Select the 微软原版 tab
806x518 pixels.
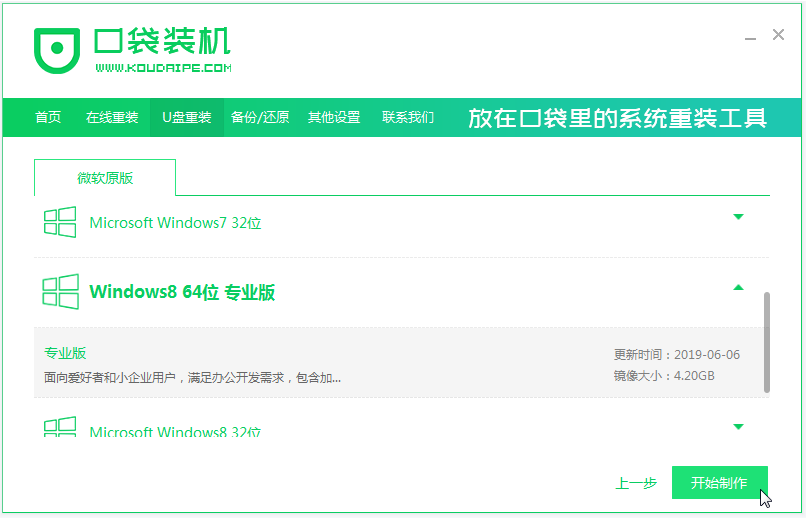pos(105,178)
